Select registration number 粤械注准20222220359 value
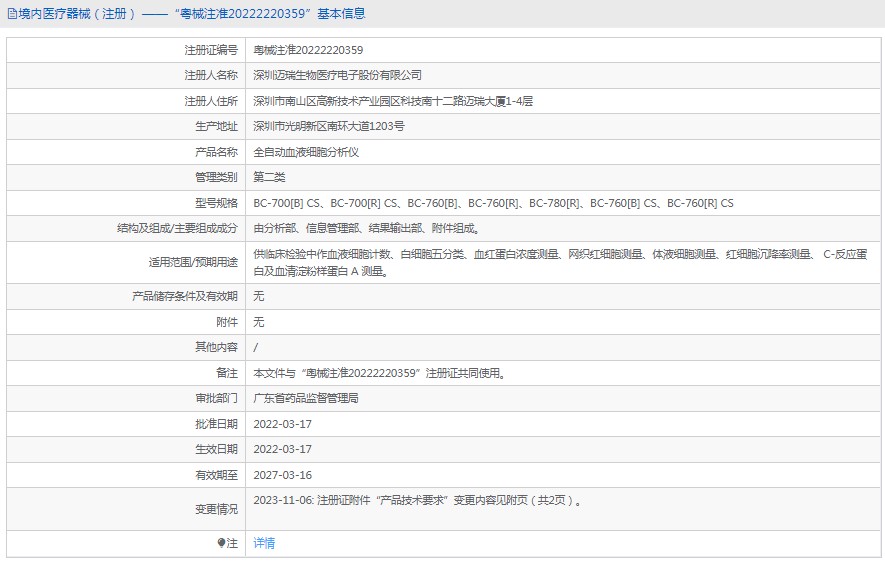Image resolution: width=885 pixels, height=564 pixels. tap(308, 50)
